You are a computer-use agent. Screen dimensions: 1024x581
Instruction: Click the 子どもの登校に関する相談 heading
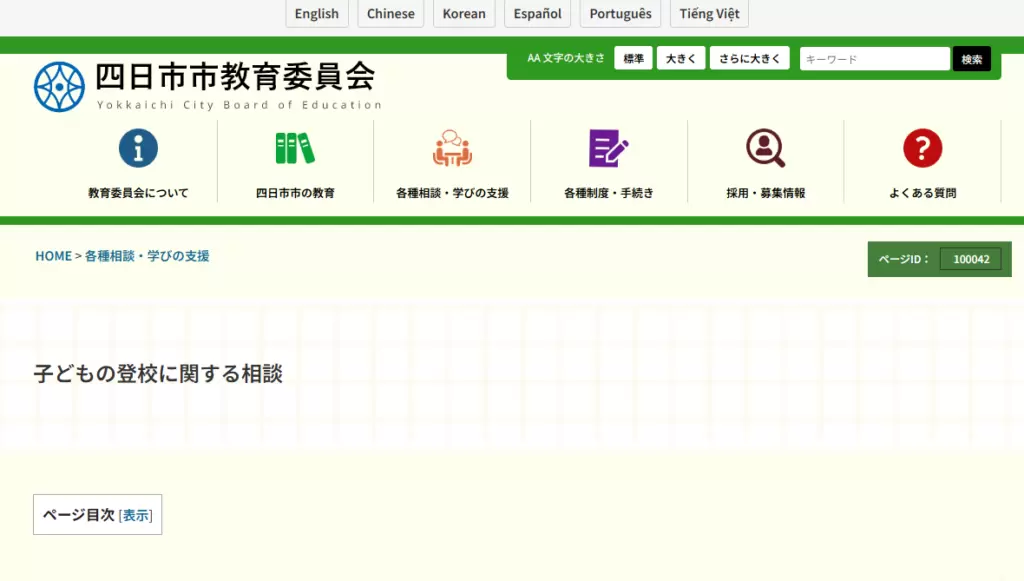click(158, 373)
